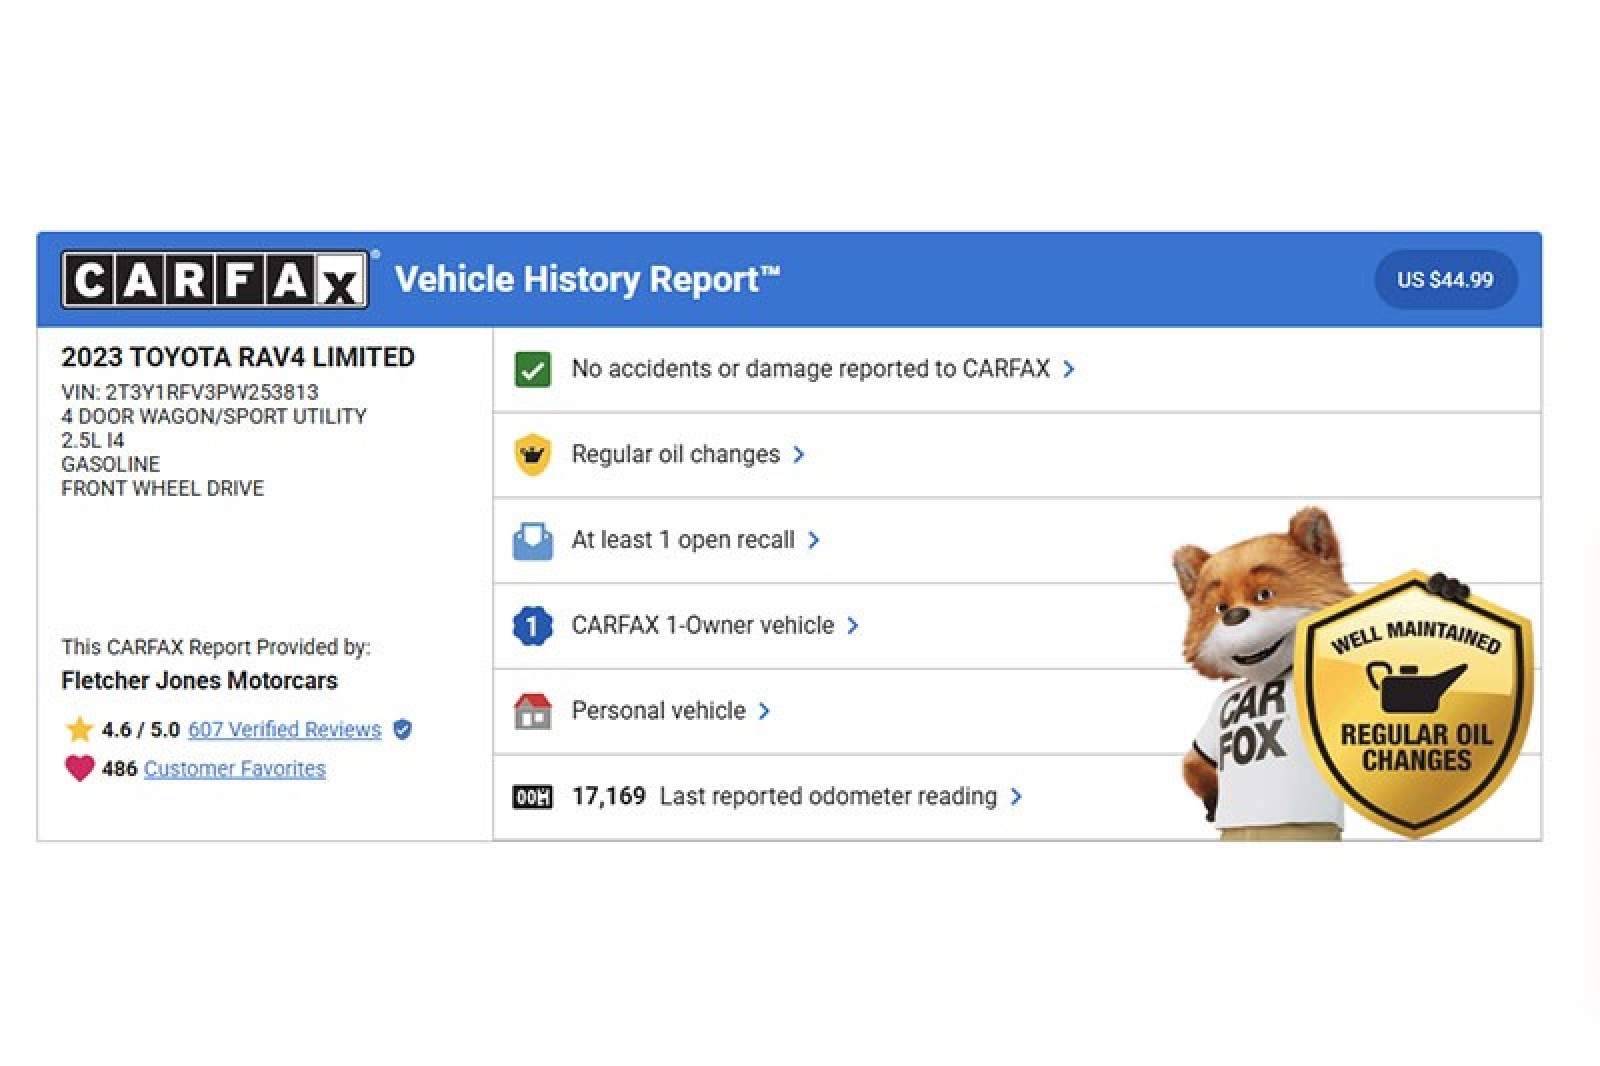Click the gold star rating icon
This screenshot has width=1600, height=1066.
(79, 729)
